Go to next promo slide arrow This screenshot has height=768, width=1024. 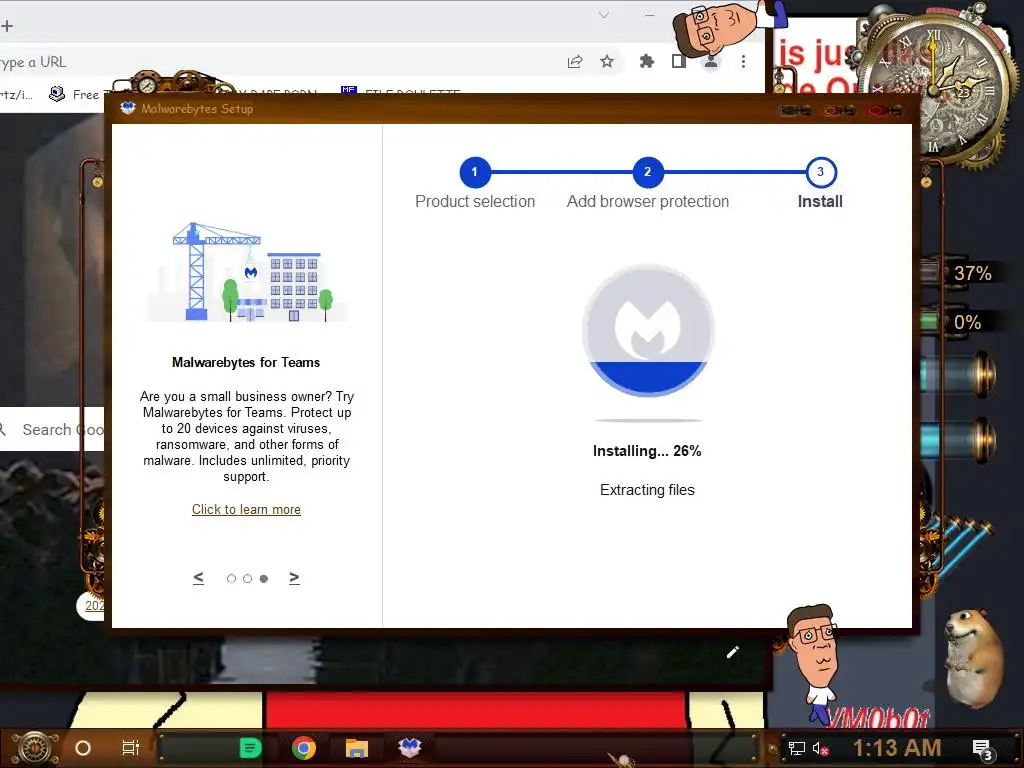(294, 578)
